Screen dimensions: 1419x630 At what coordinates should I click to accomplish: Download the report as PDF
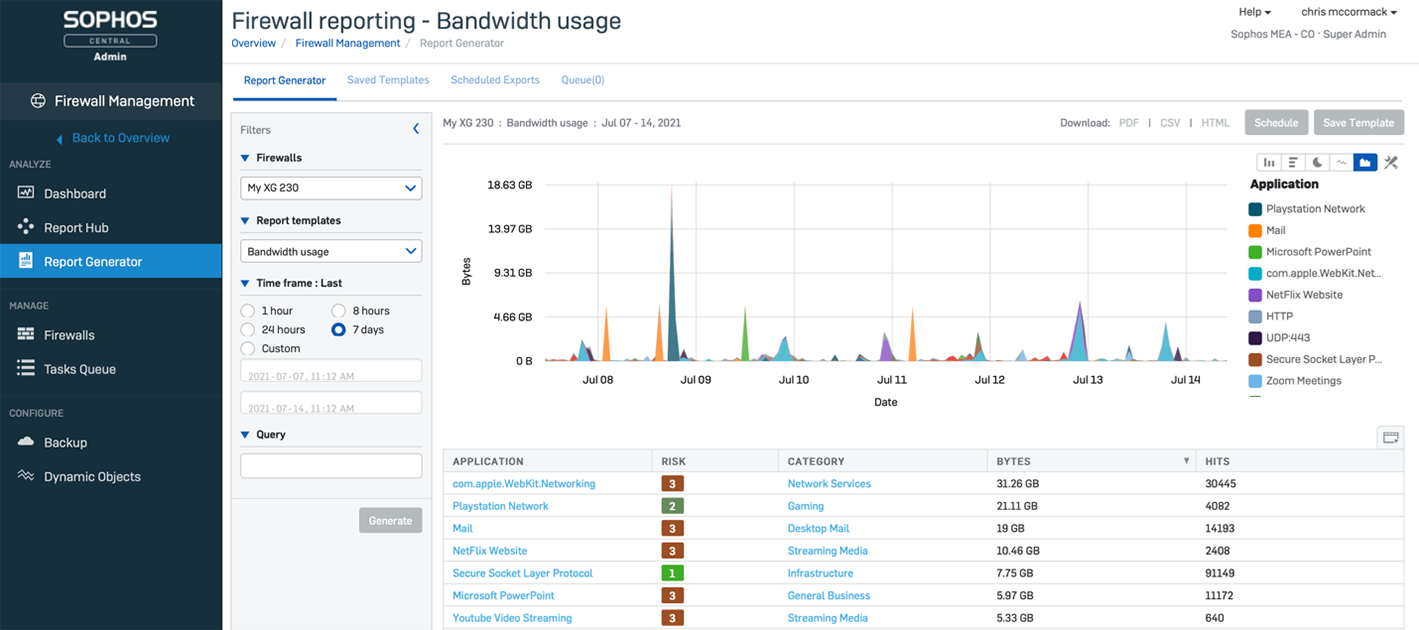click(x=1129, y=122)
